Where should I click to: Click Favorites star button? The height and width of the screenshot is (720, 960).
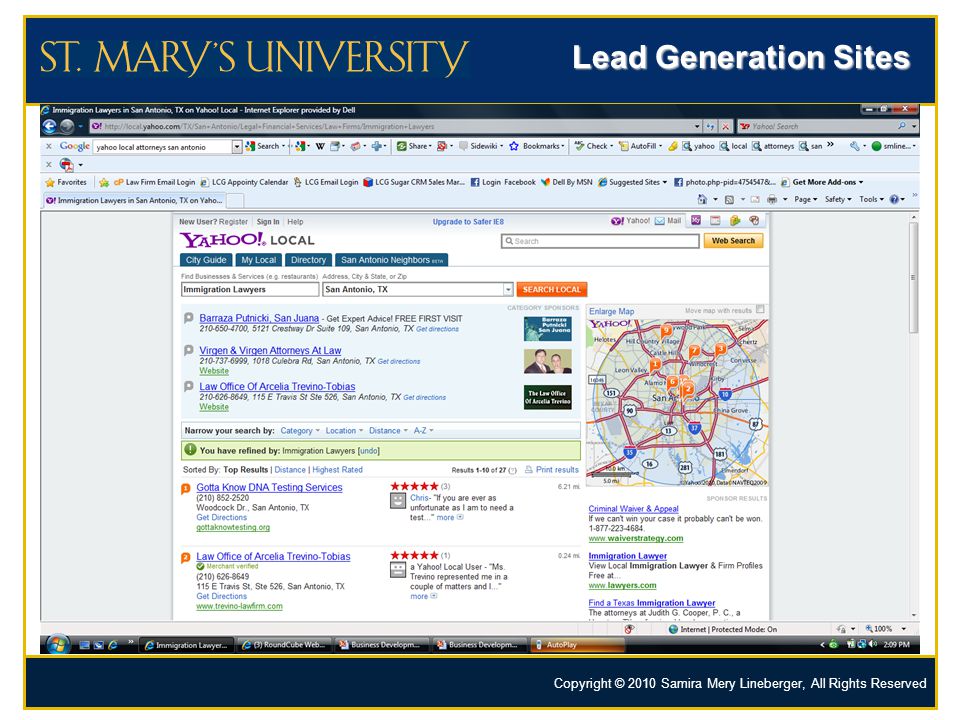(66, 182)
